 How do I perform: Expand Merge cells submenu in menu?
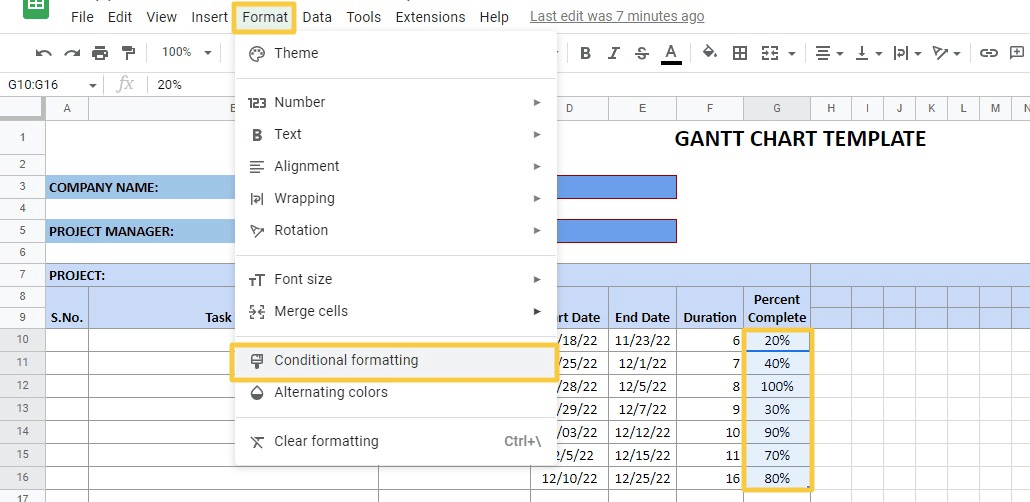[395, 311]
